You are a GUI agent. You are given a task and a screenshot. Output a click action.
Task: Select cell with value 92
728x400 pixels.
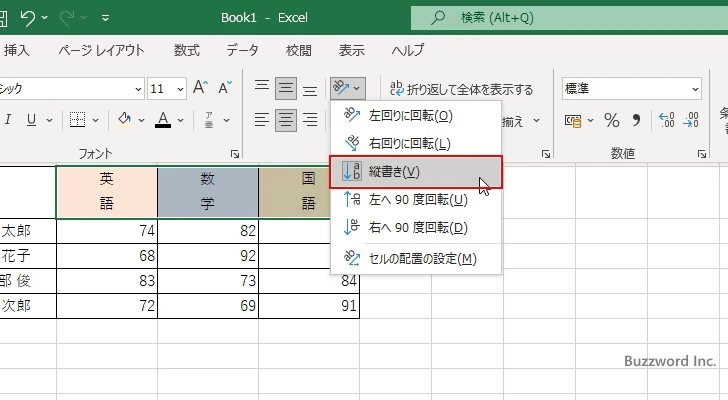(208, 256)
